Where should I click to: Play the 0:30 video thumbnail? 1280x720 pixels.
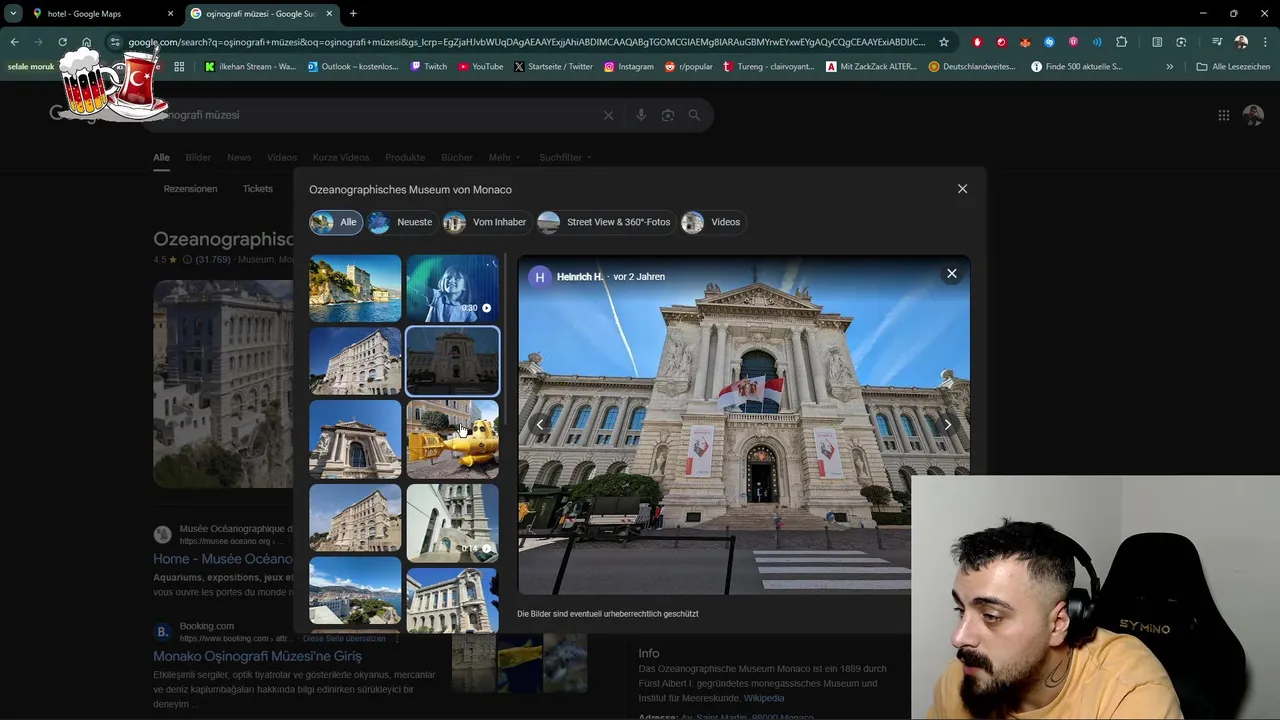point(452,289)
